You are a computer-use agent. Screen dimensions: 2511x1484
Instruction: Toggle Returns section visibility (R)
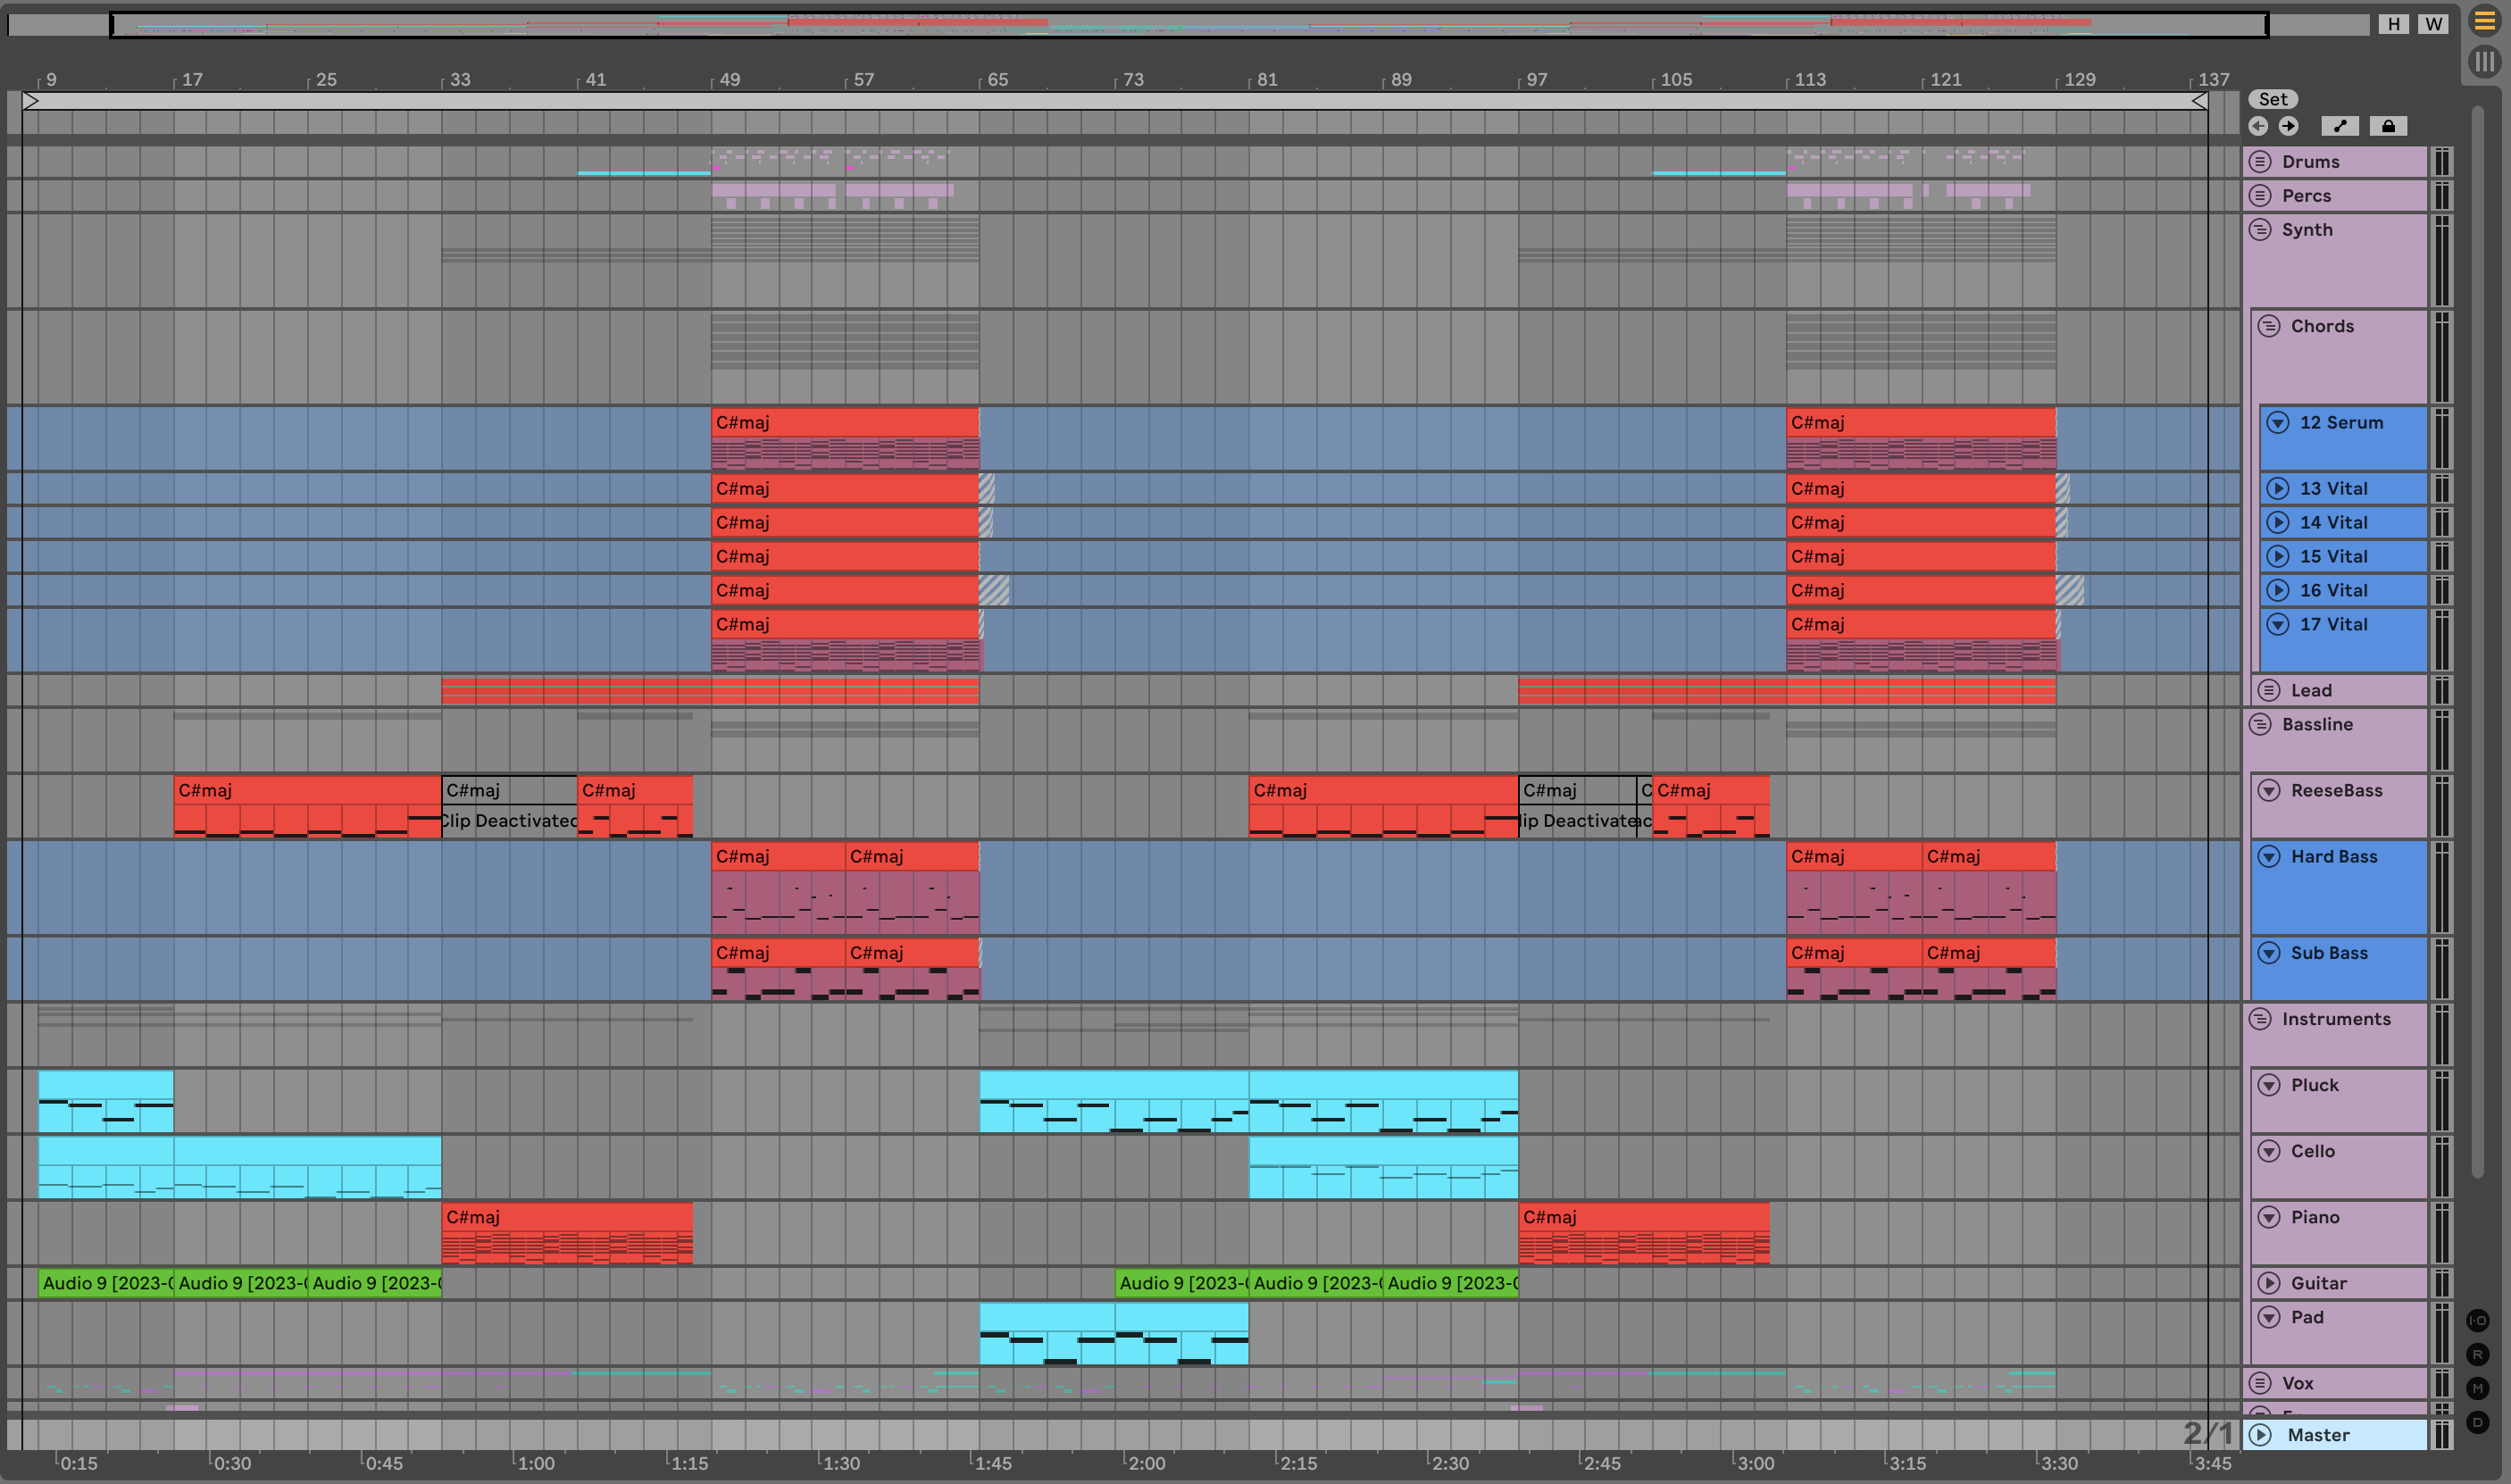(2478, 1354)
